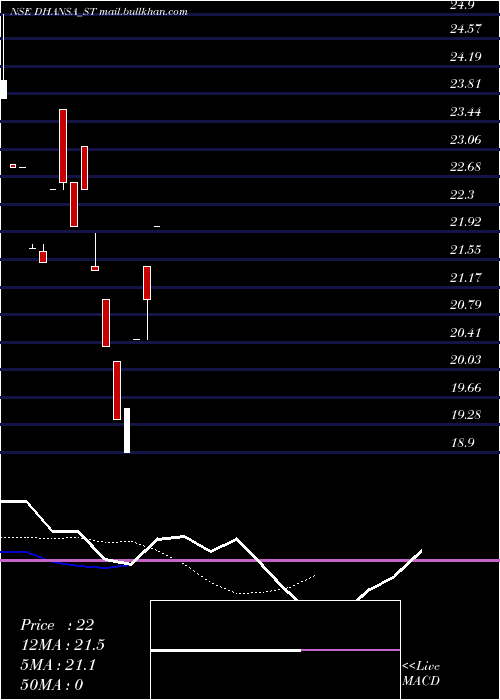Click the 20.41 price axis label

point(466,333)
